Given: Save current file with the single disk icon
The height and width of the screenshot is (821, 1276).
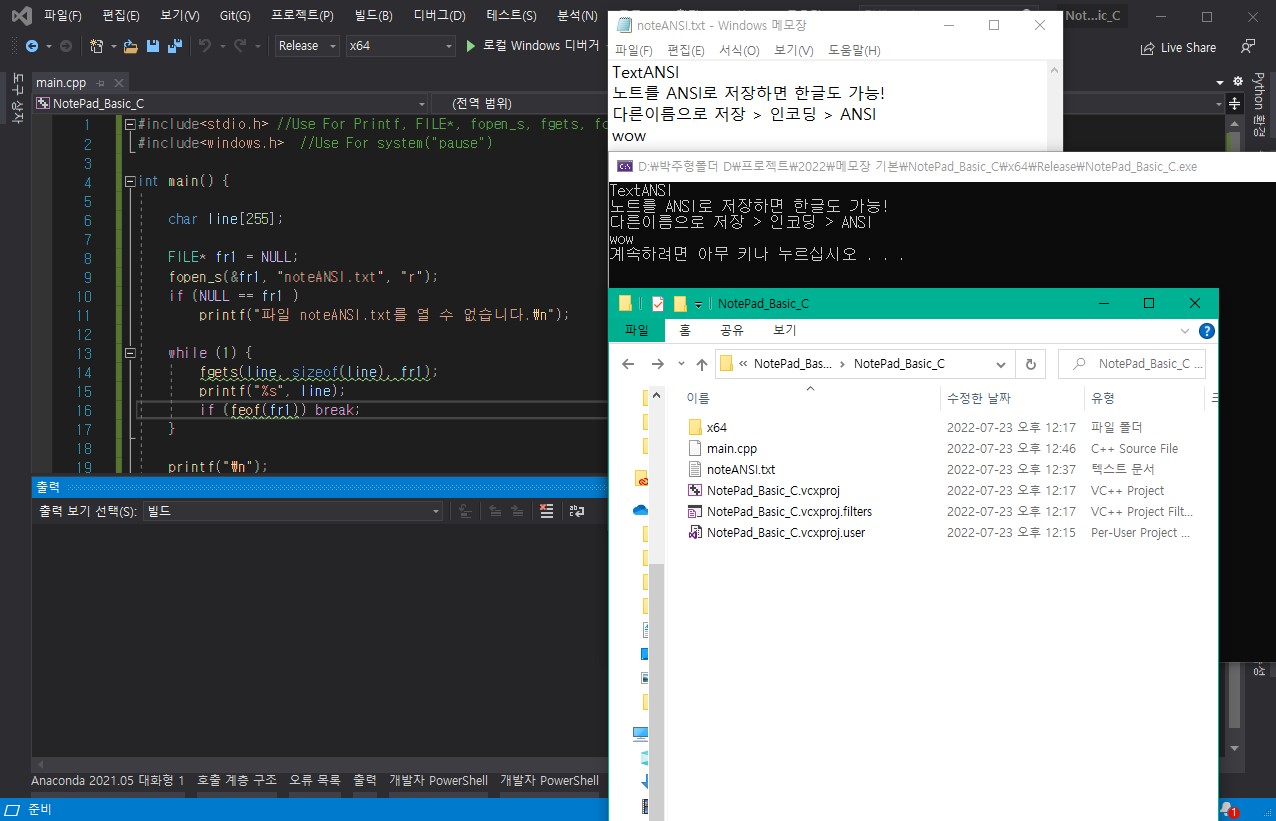Looking at the screenshot, I should pyautogui.click(x=153, y=46).
